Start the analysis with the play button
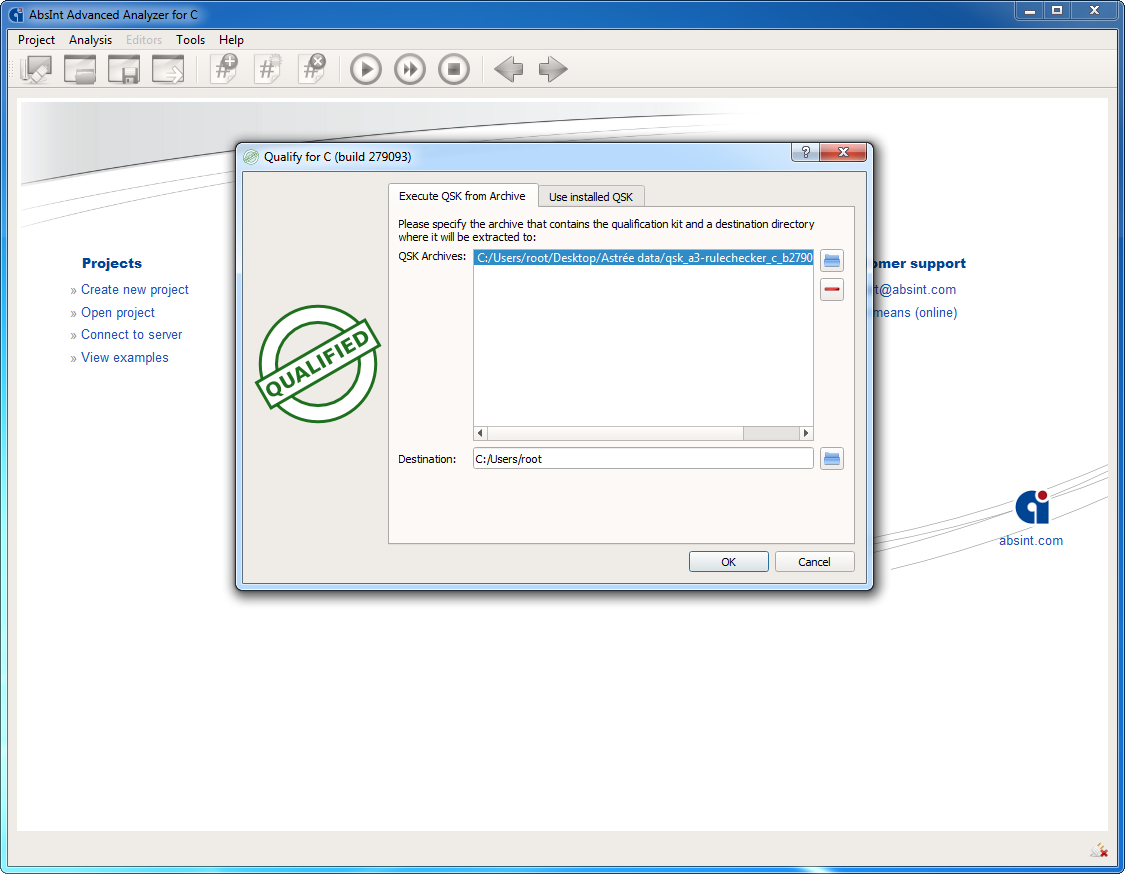 pos(366,70)
